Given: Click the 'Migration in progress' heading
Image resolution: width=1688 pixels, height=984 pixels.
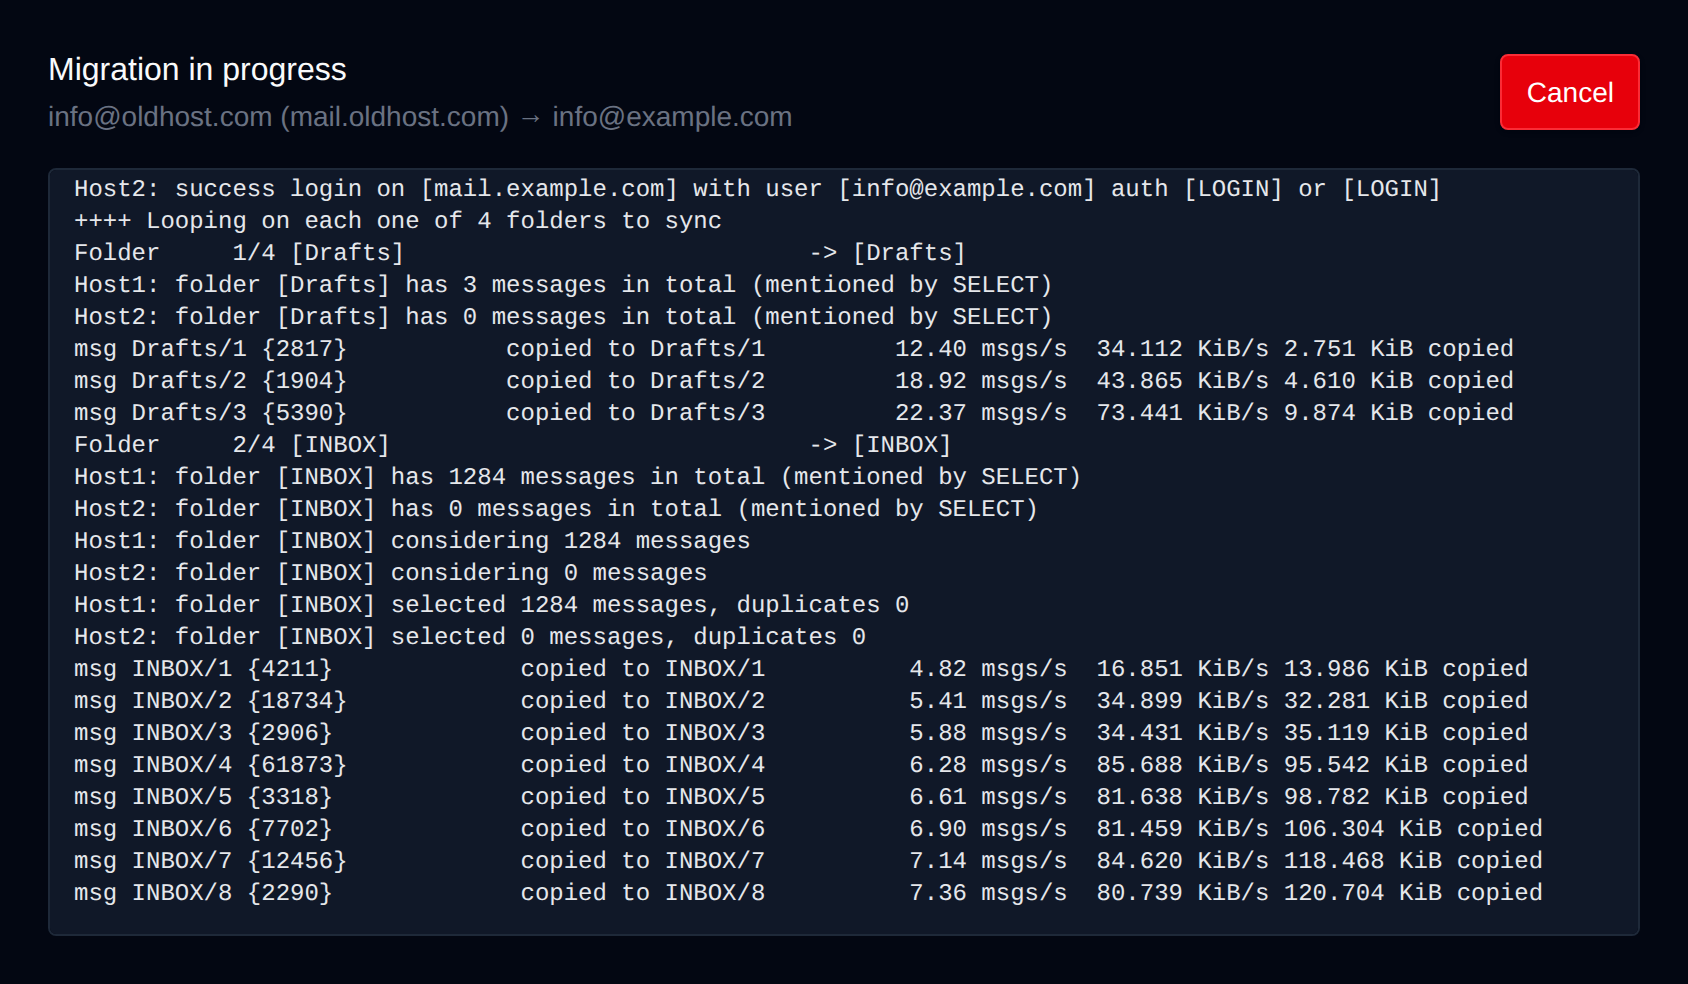Looking at the screenshot, I should point(197,70).
